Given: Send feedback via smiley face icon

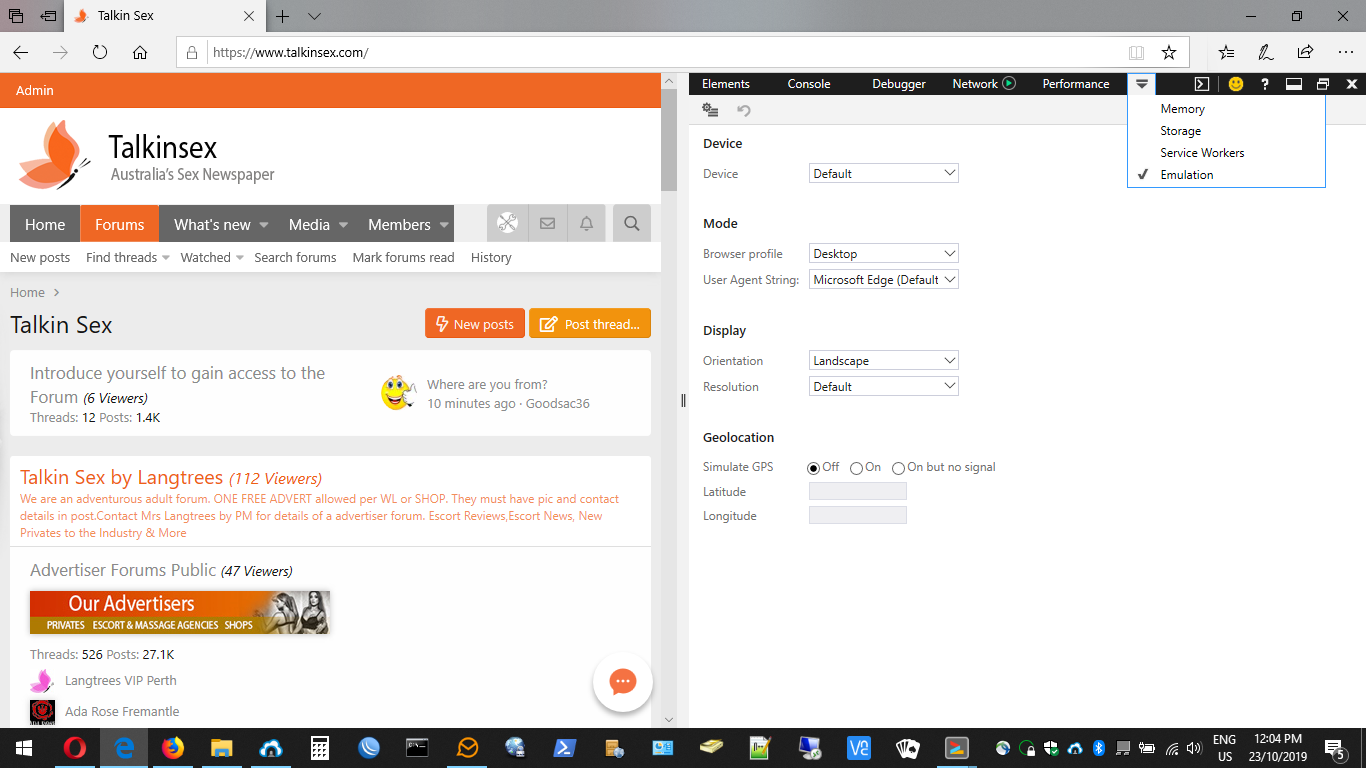Looking at the screenshot, I should (1236, 84).
